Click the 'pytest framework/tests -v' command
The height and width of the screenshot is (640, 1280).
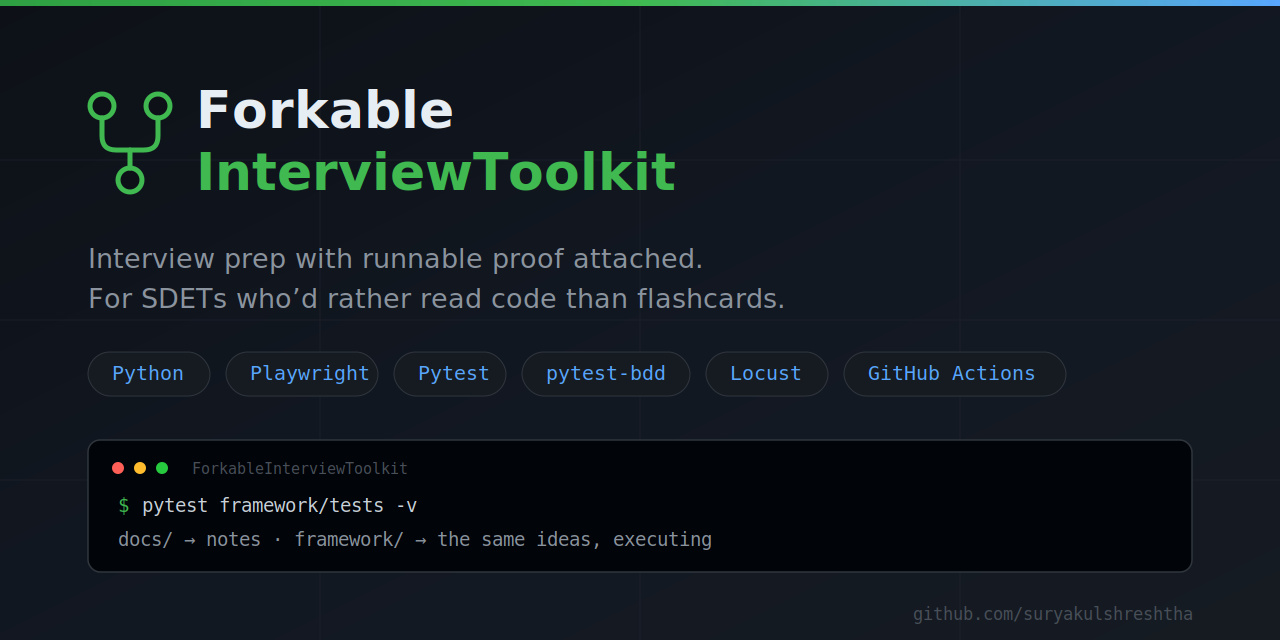point(280,506)
